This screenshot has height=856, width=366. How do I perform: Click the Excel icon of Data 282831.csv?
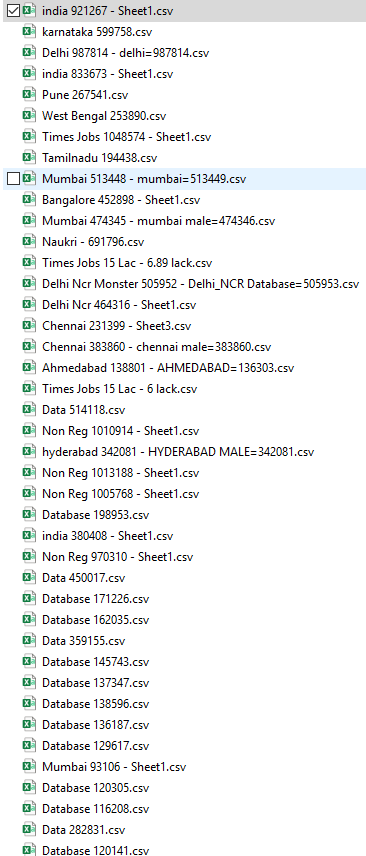(28, 830)
